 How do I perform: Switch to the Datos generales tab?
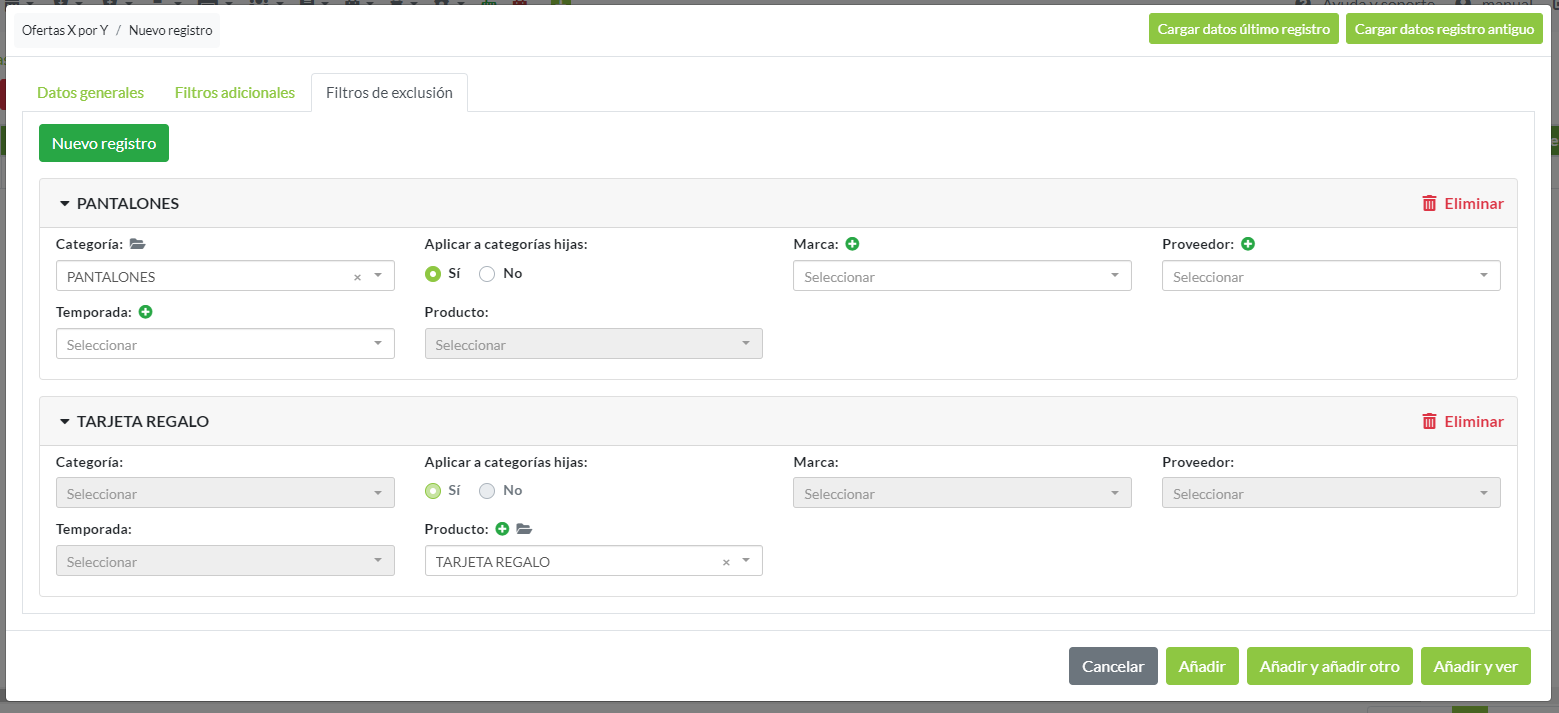[x=90, y=92]
